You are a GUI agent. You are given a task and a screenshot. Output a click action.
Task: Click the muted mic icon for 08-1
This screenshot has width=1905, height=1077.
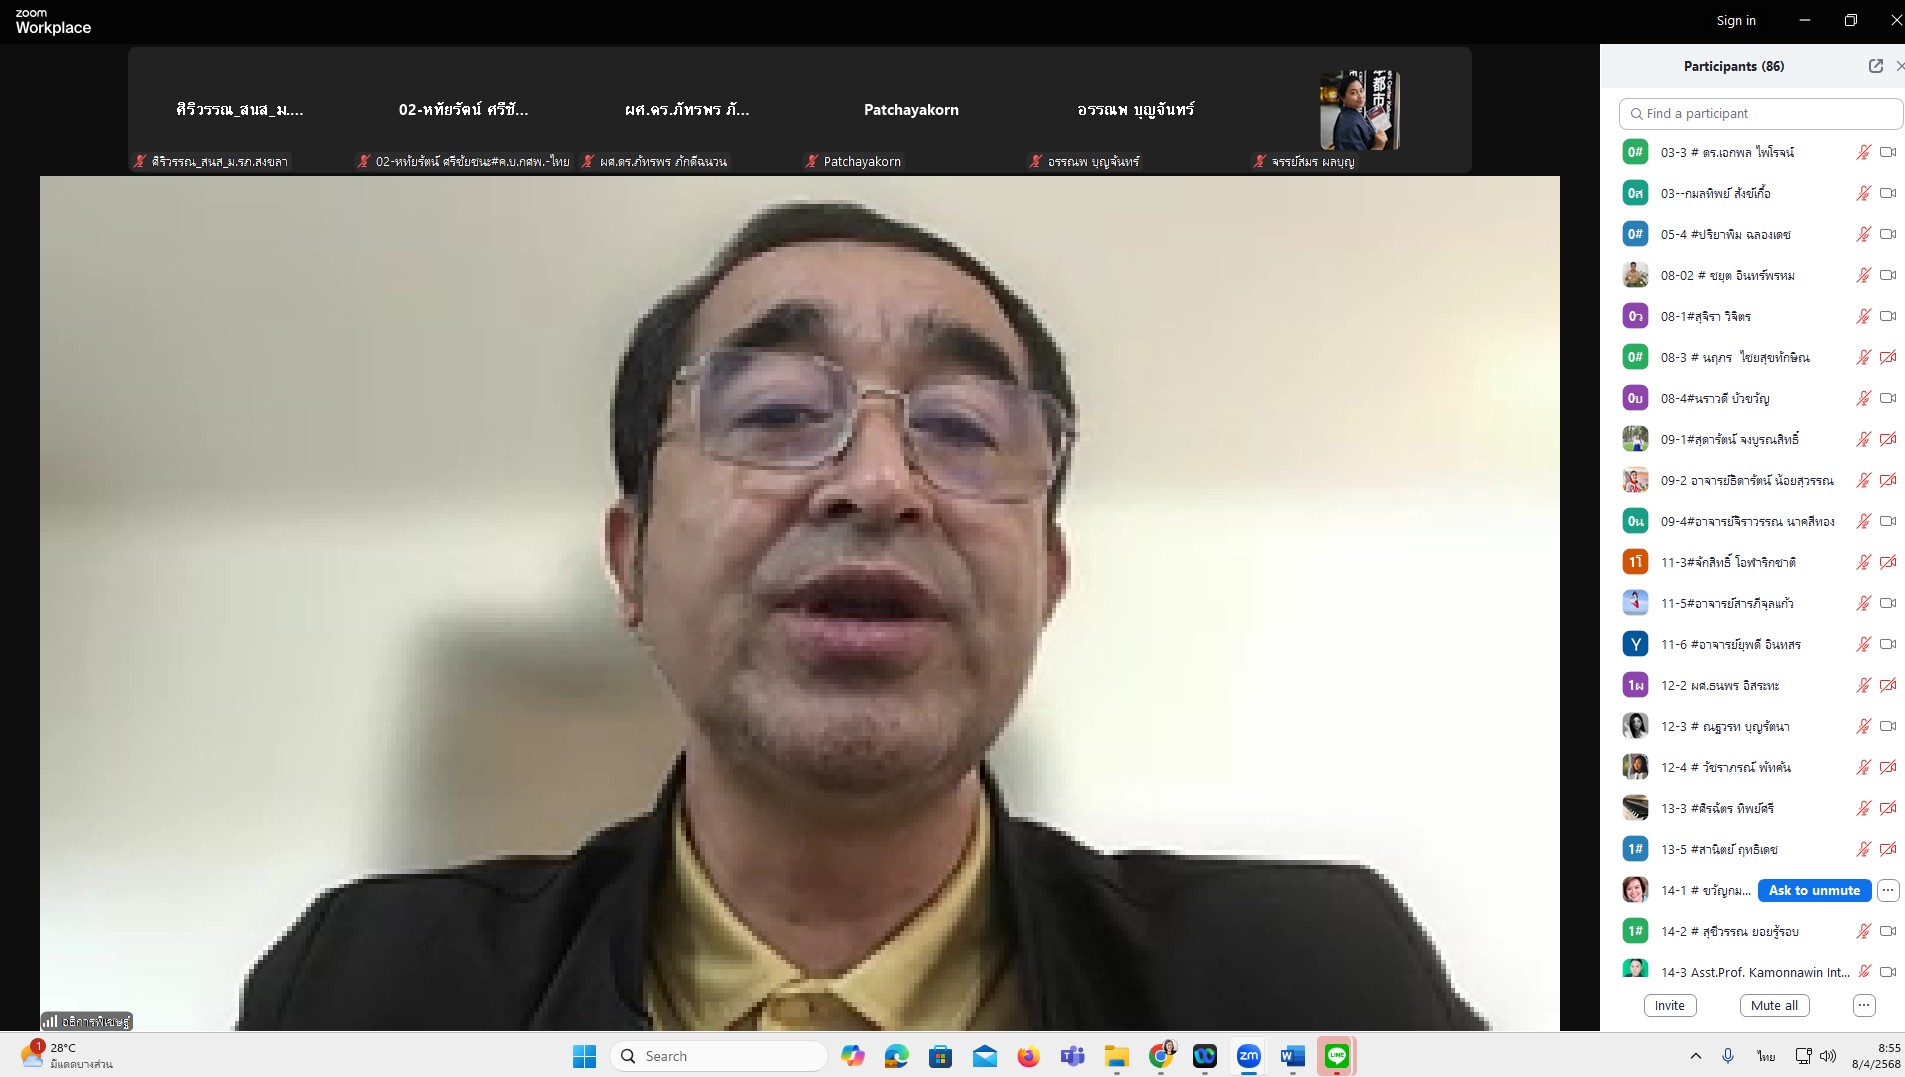pos(1864,316)
